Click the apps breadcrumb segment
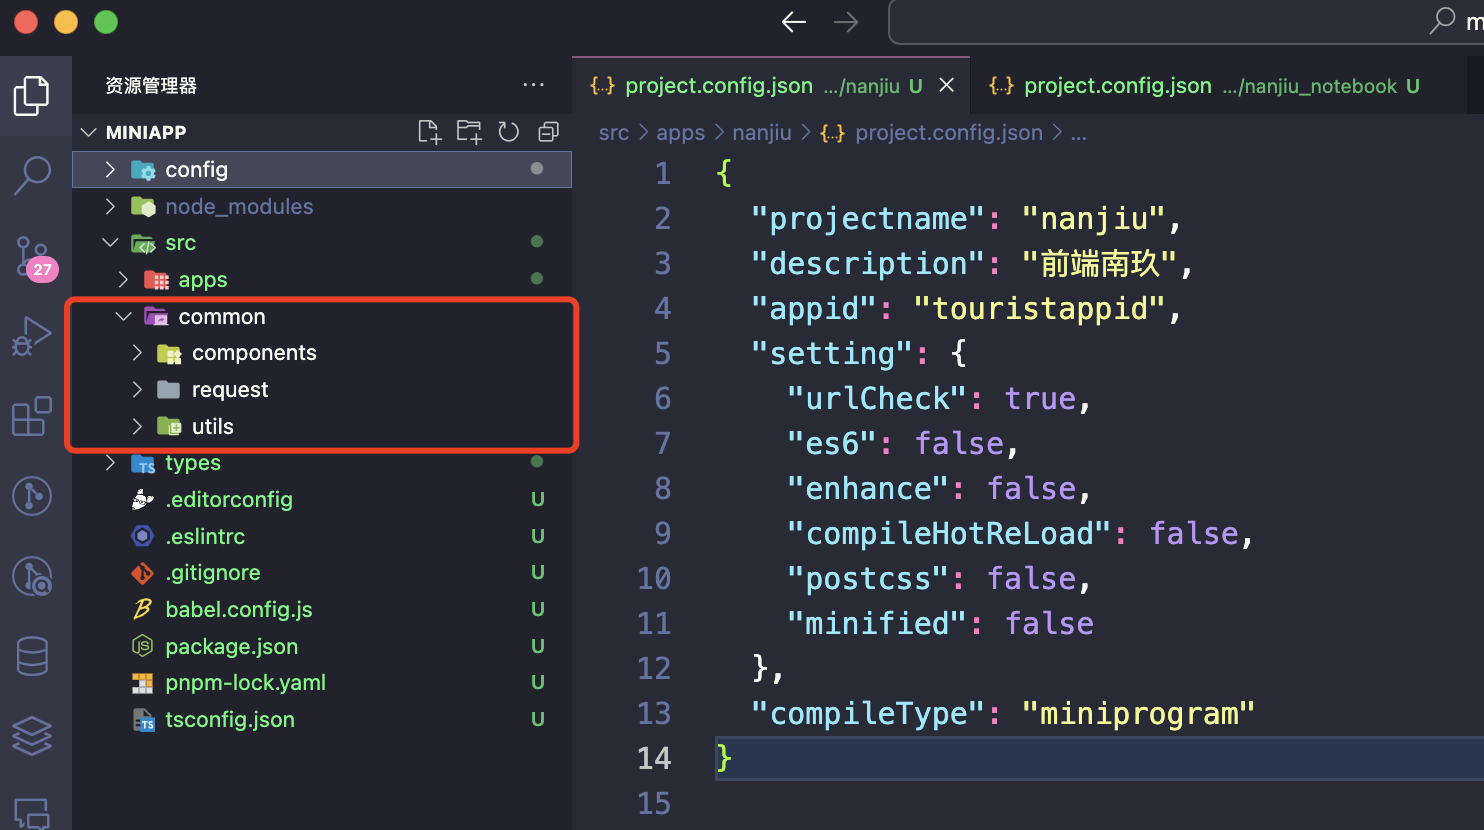This screenshot has width=1484, height=830. (680, 133)
